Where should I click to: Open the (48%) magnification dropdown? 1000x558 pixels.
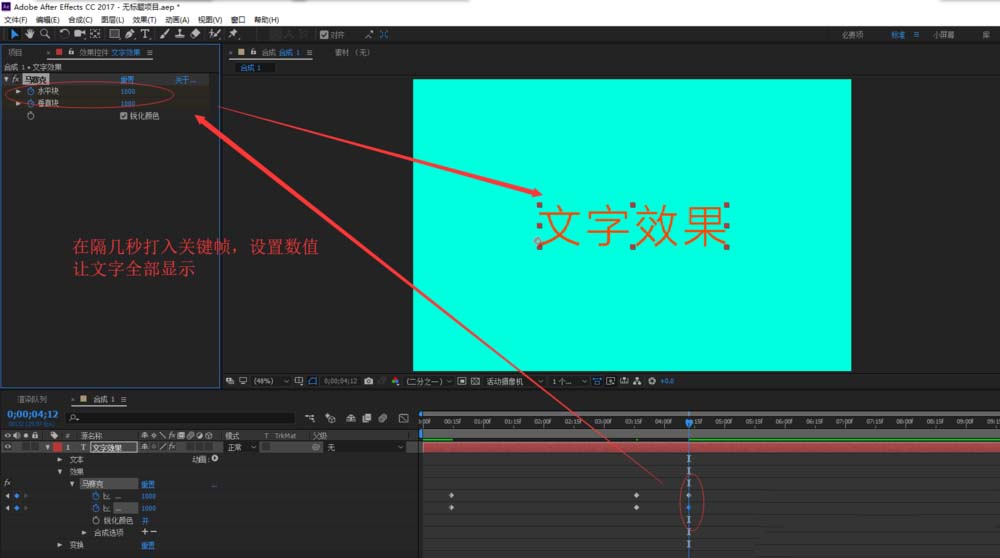(271, 381)
